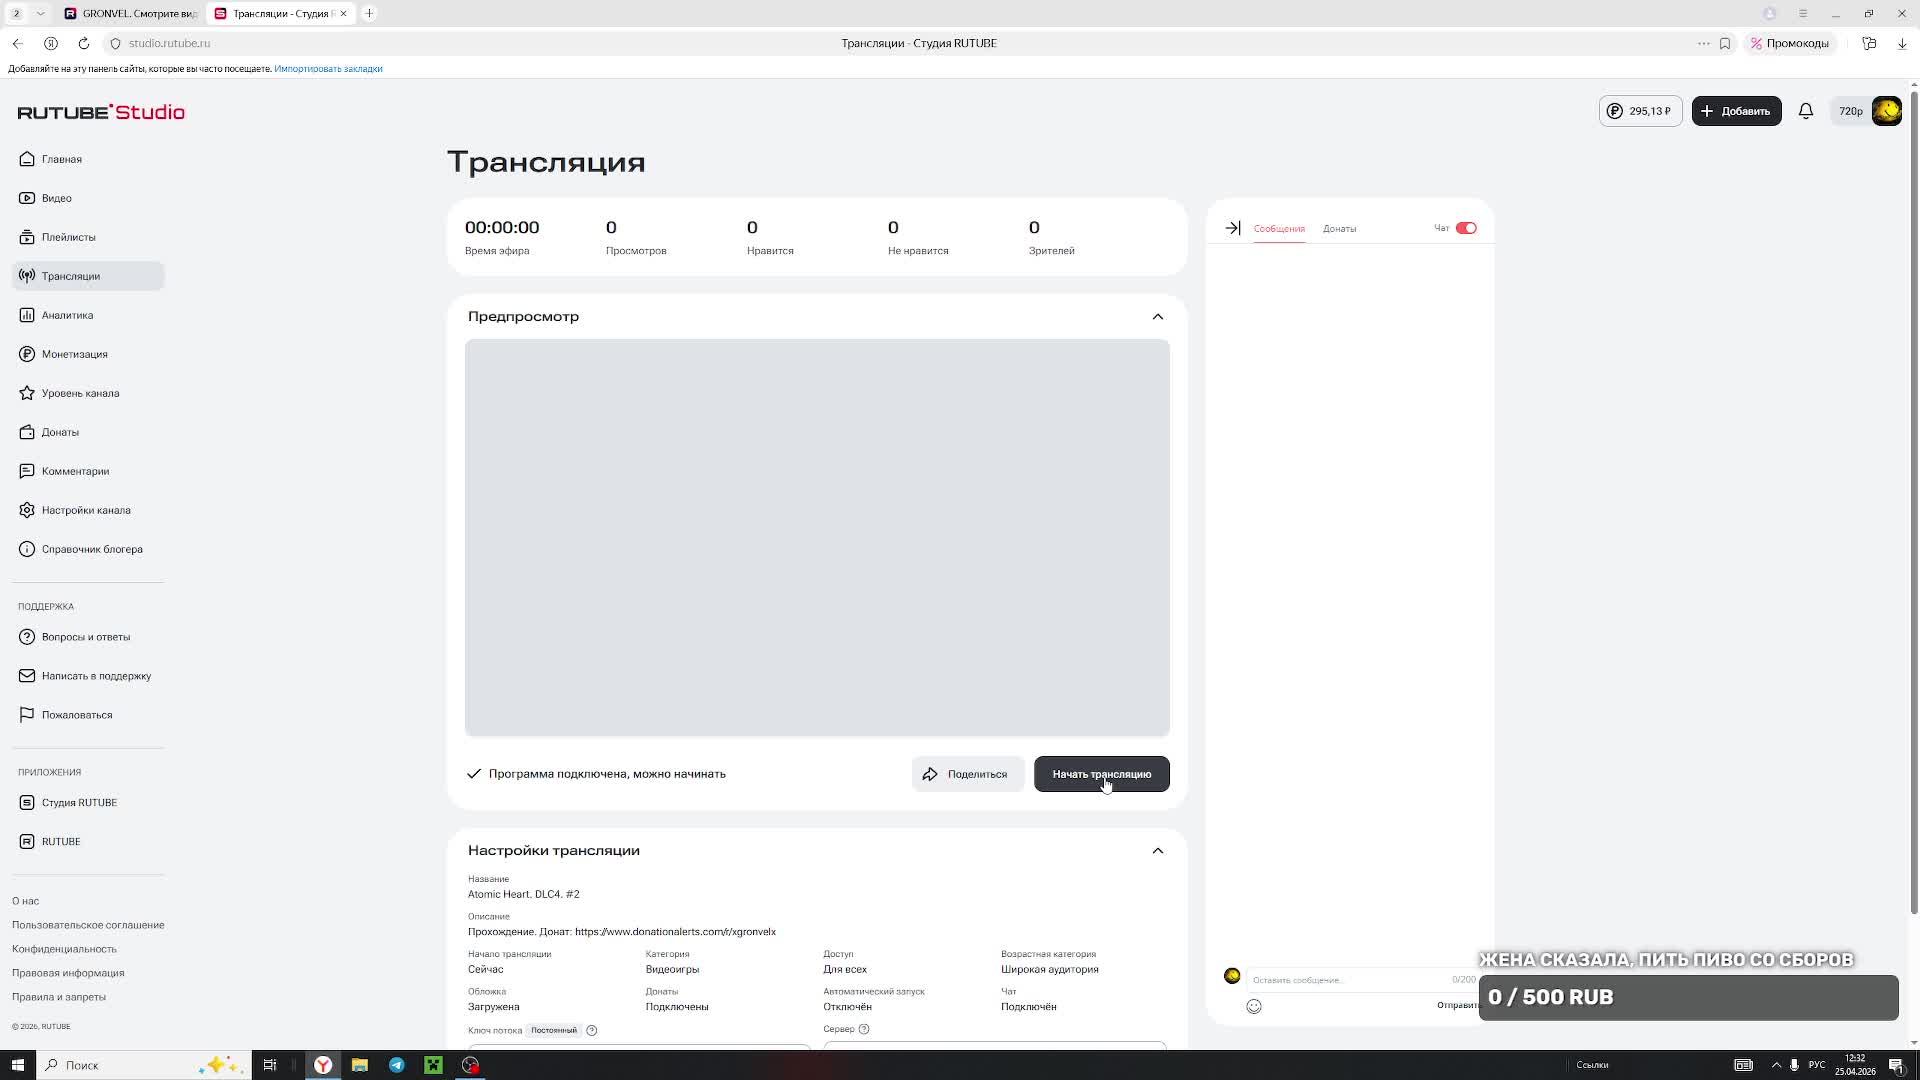Collapse the Предпросмотр section
The width and height of the screenshot is (1920, 1080).
pyautogui.click(x=1157, y=316)
